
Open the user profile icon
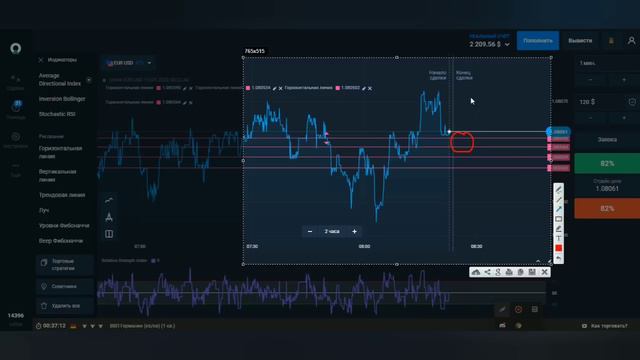(631, 41)
